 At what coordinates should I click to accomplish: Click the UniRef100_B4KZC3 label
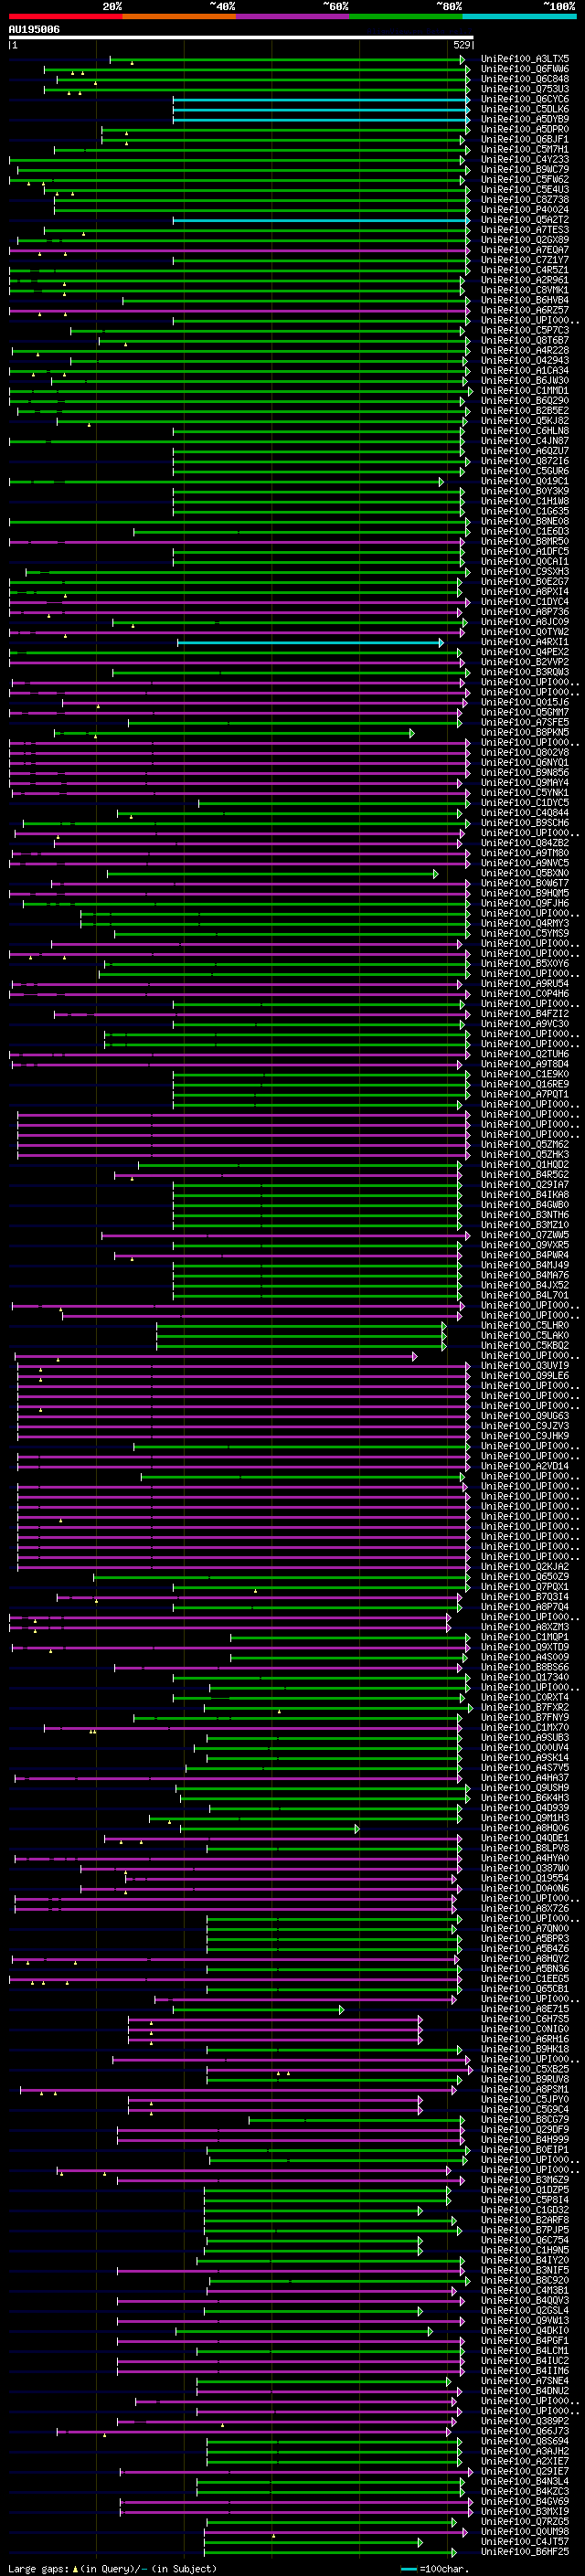click(525, 2493)
